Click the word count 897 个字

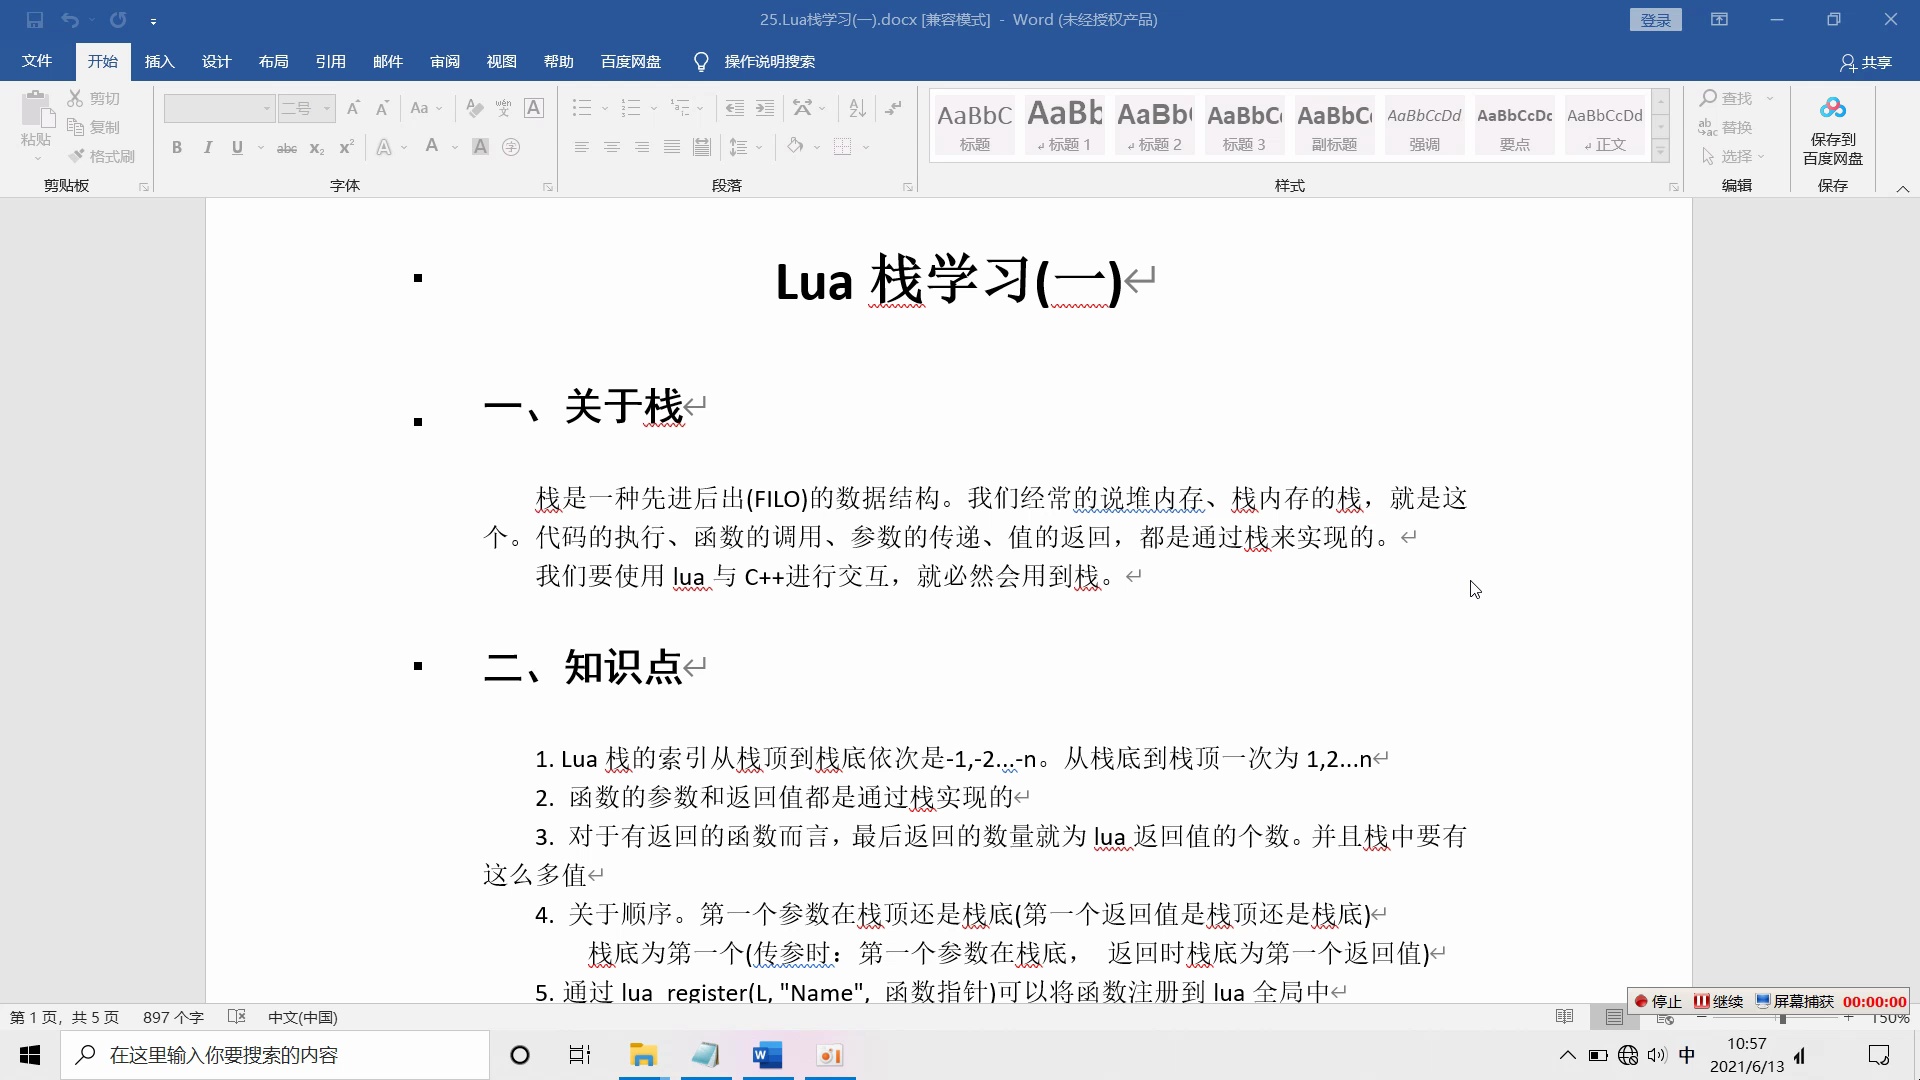coord(172,1017)
